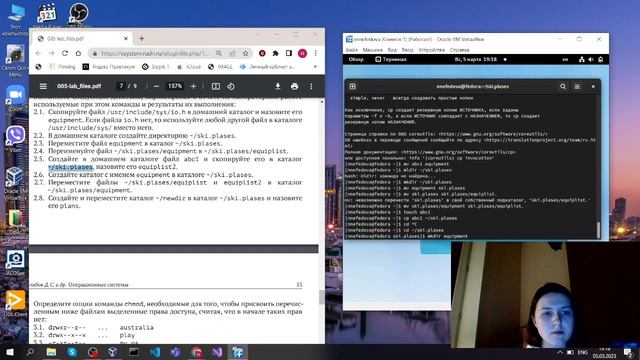Open Fedora system status tray icons
Image resolution: width=640 pixels, height=360 pixels.
[x=591, y=60]
